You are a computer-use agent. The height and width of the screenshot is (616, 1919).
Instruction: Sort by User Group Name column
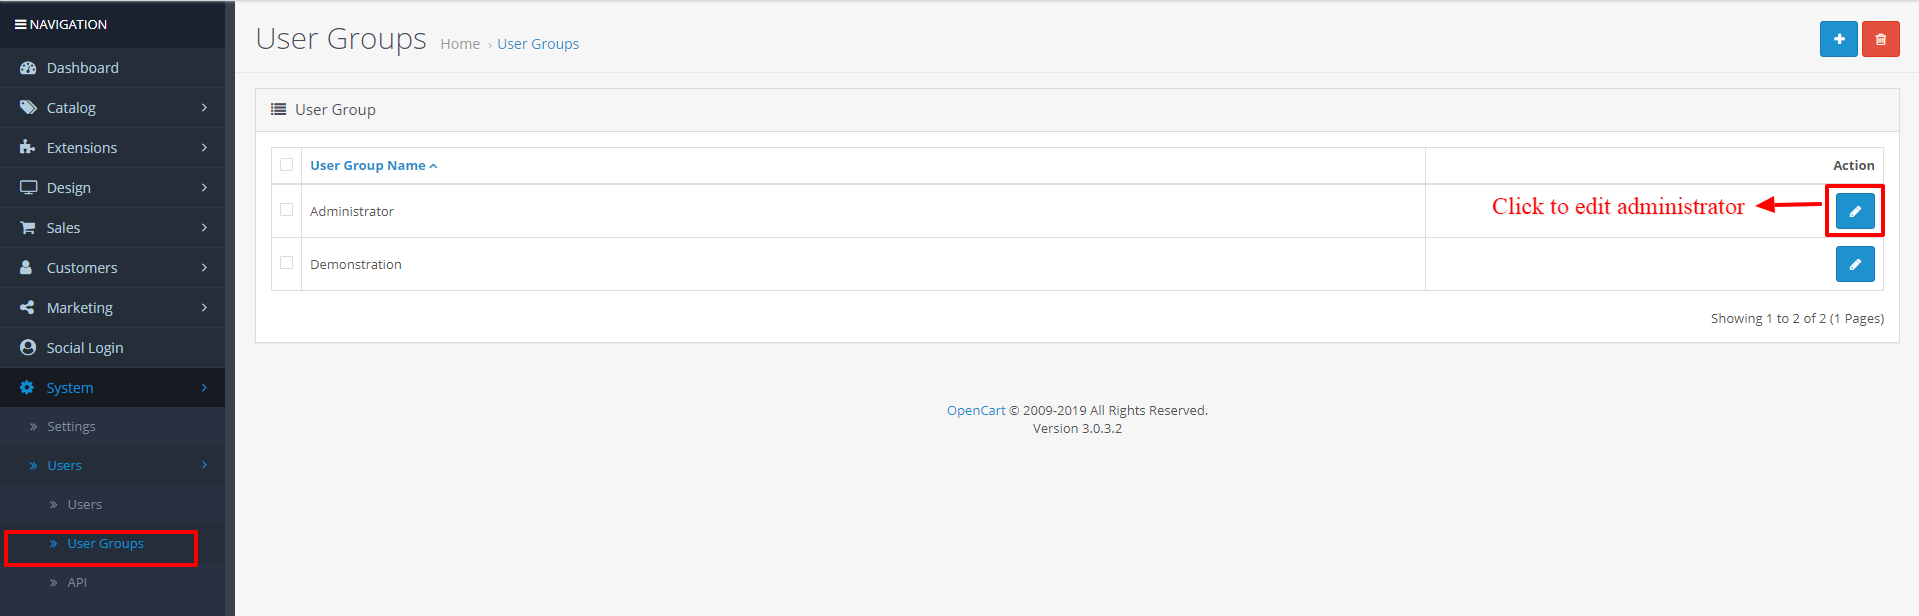pos(368,166)
